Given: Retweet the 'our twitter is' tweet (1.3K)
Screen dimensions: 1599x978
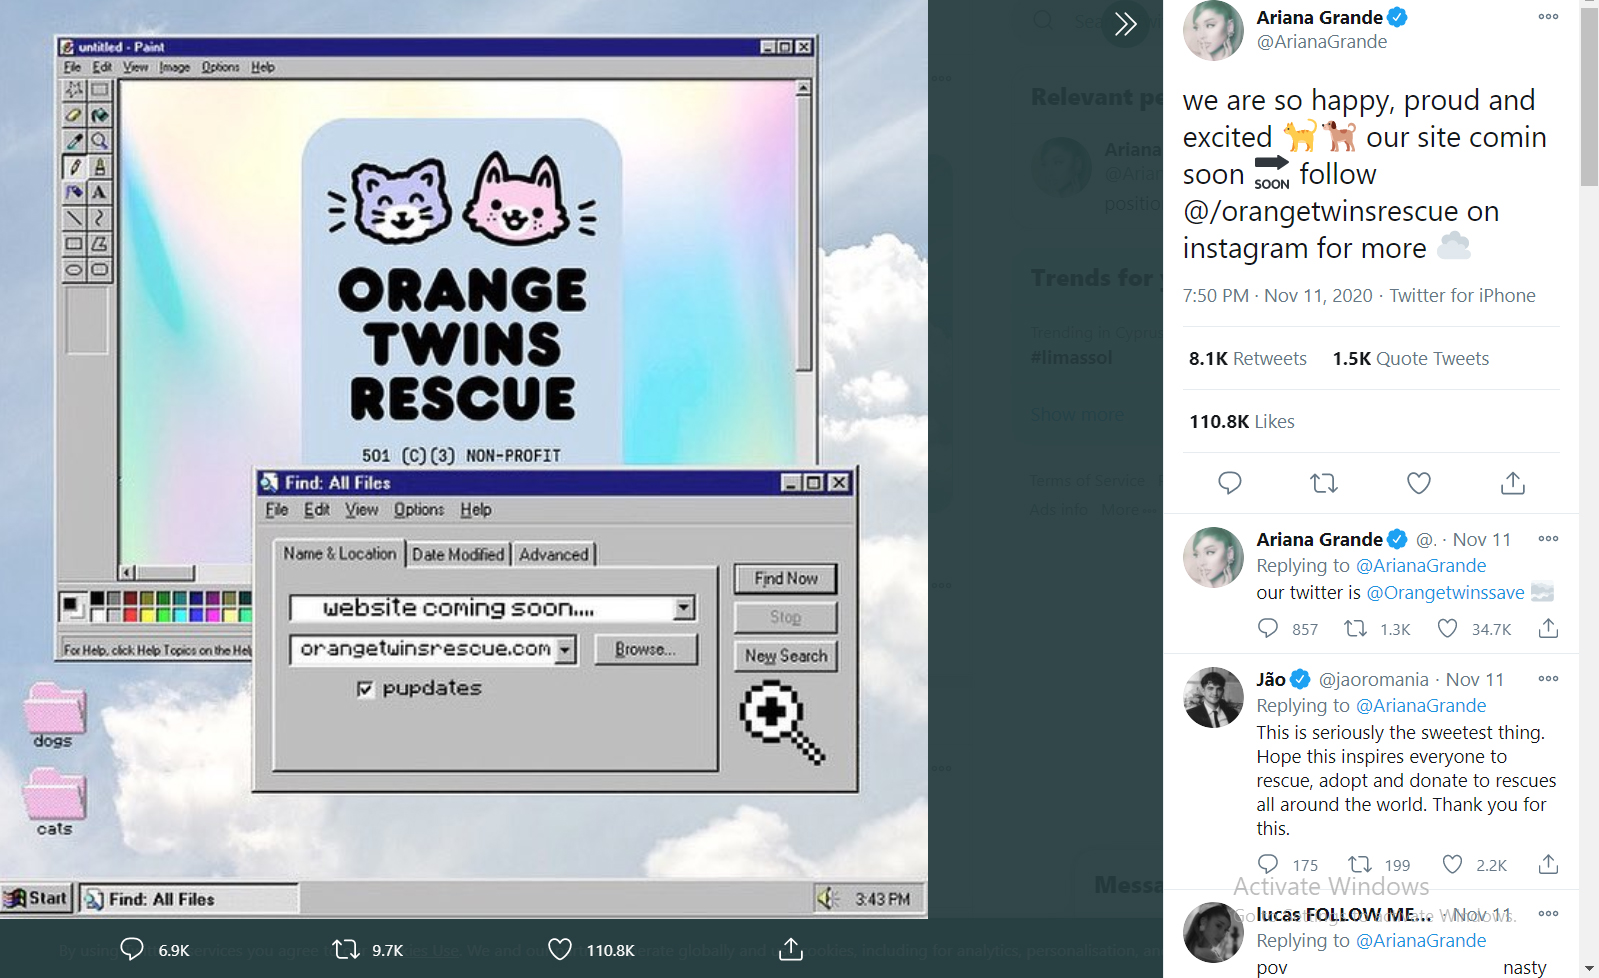Looking at the screenshot, I should coord(1355,628).
